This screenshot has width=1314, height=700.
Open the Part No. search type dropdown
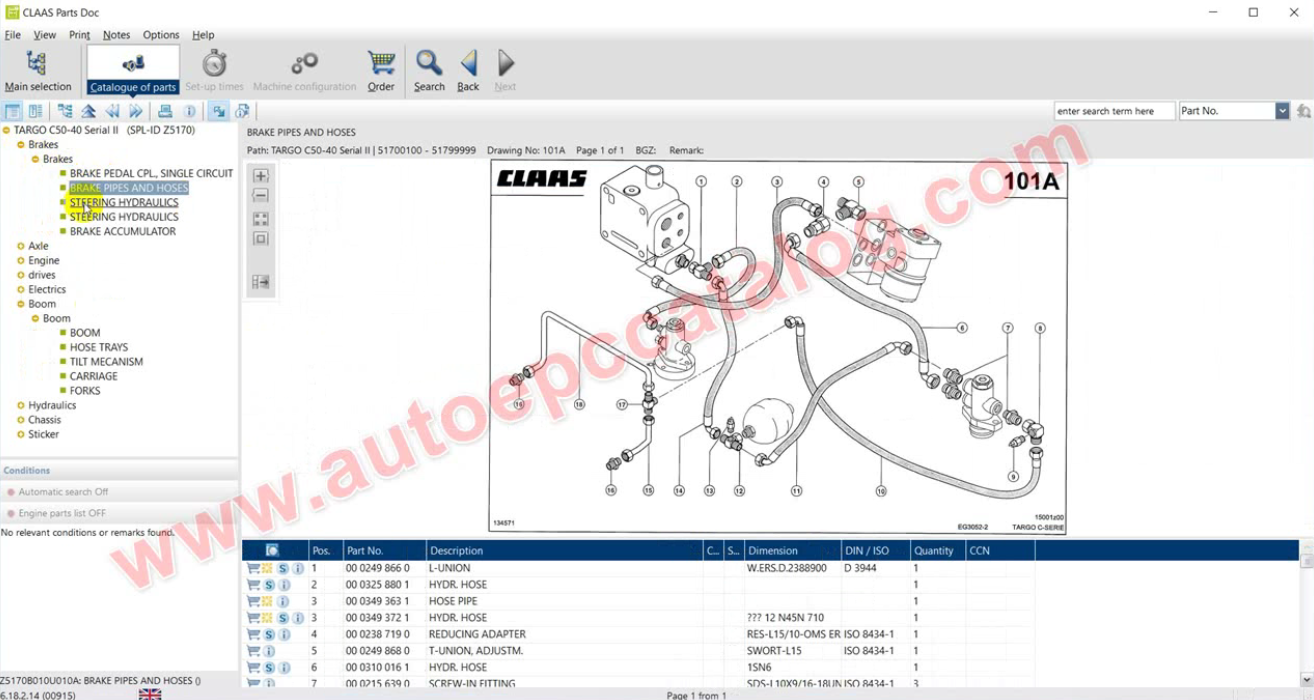click(x=1282, y=111)
